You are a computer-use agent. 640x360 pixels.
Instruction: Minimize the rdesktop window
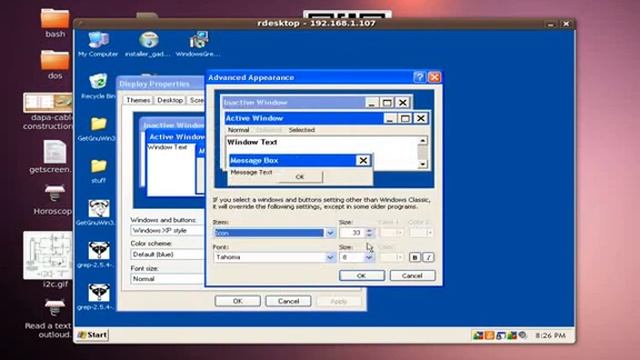[x=551, y=24]
